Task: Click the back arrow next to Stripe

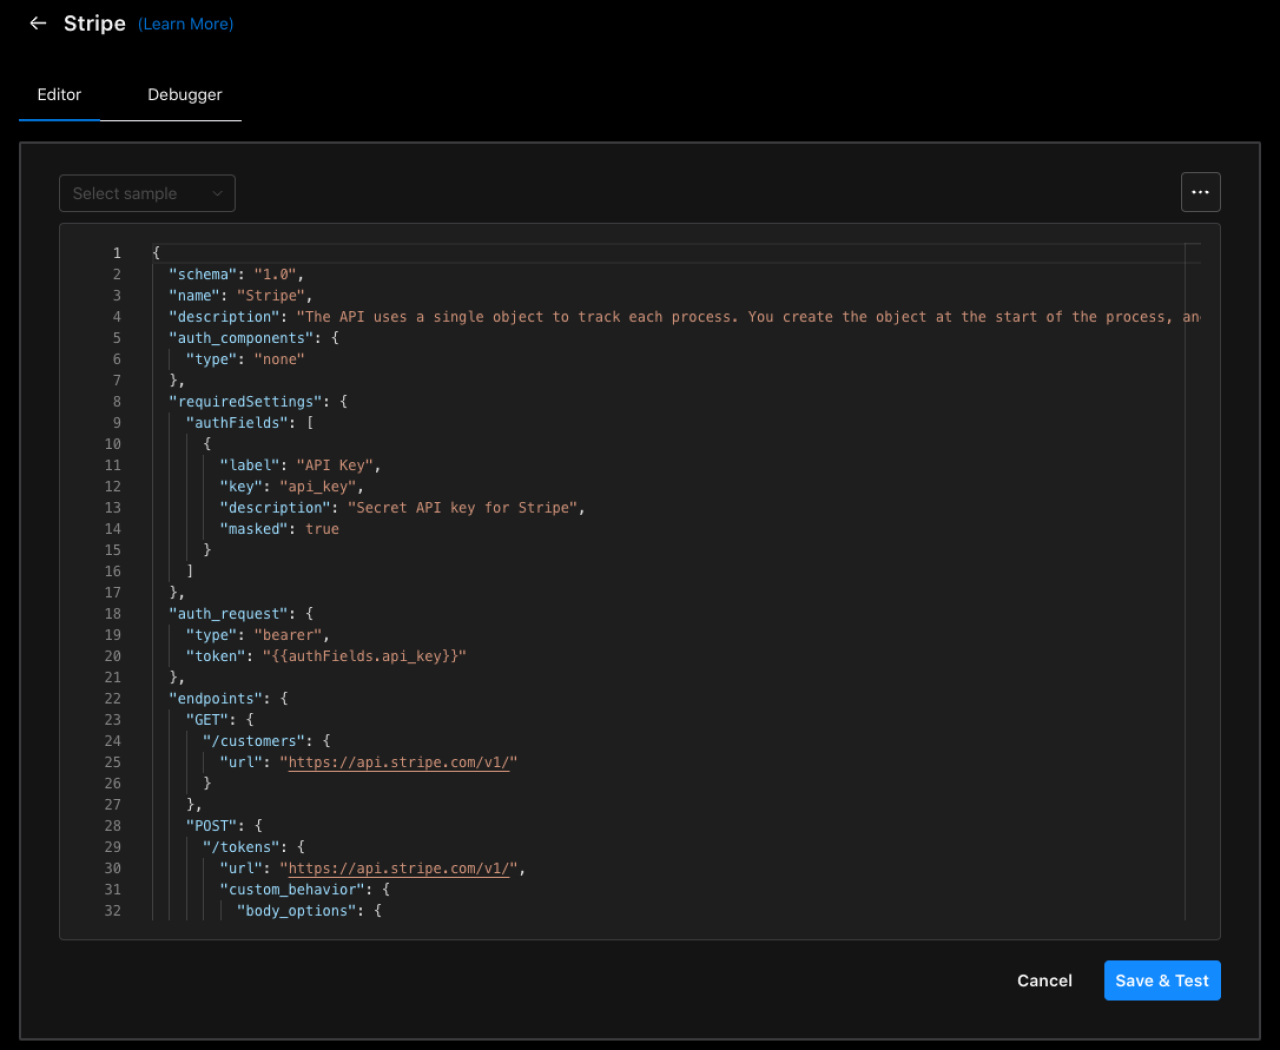Action: [x=38, y=23]
